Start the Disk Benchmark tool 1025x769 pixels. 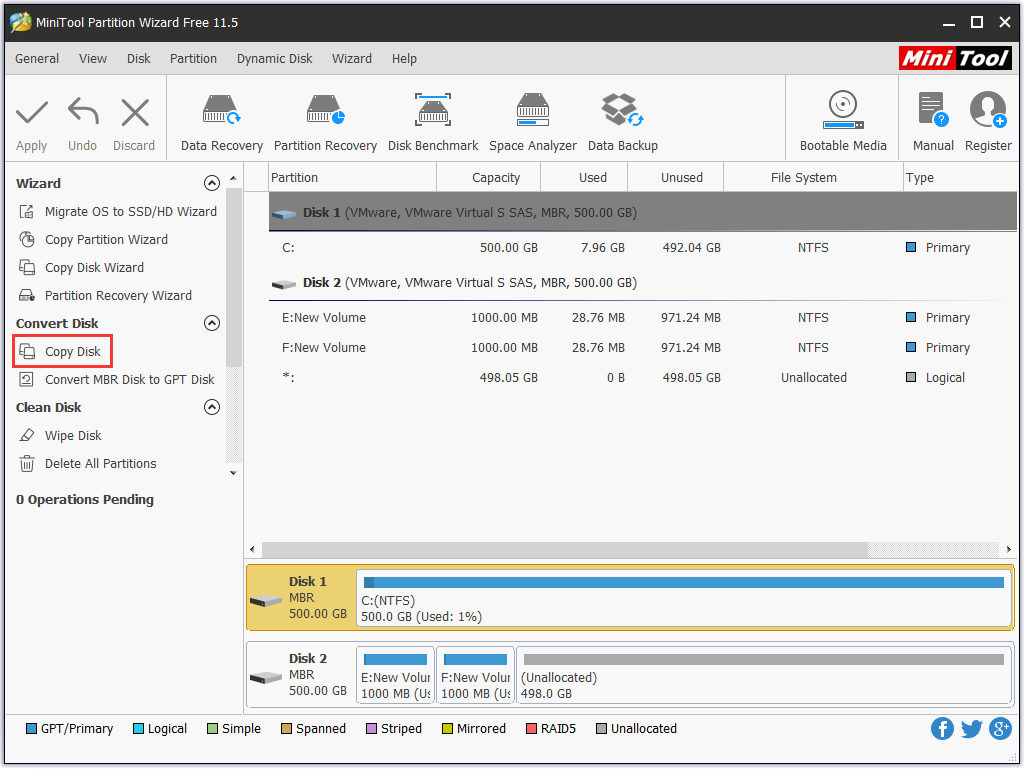tap(433, 118)
